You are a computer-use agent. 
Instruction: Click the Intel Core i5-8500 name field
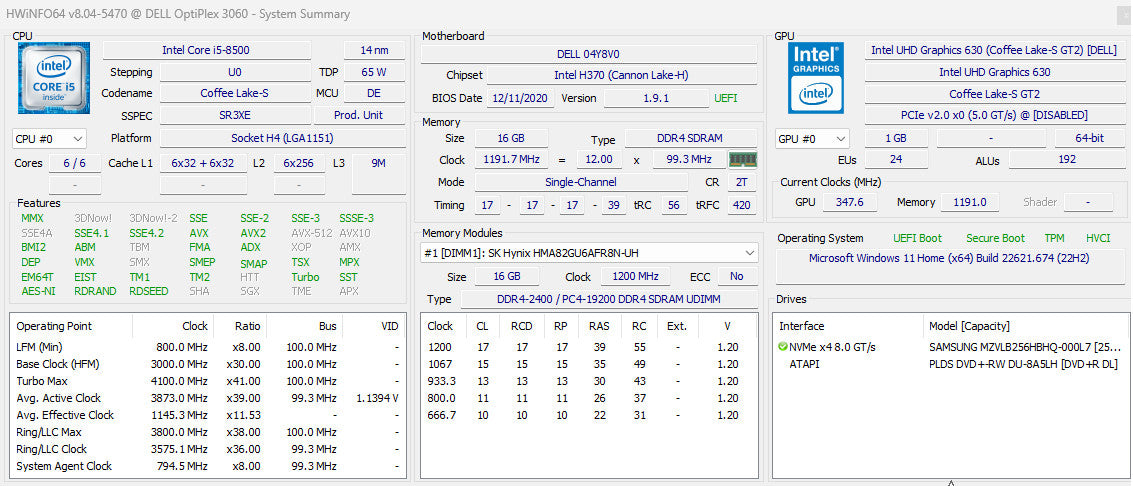(x=207, y=50)
